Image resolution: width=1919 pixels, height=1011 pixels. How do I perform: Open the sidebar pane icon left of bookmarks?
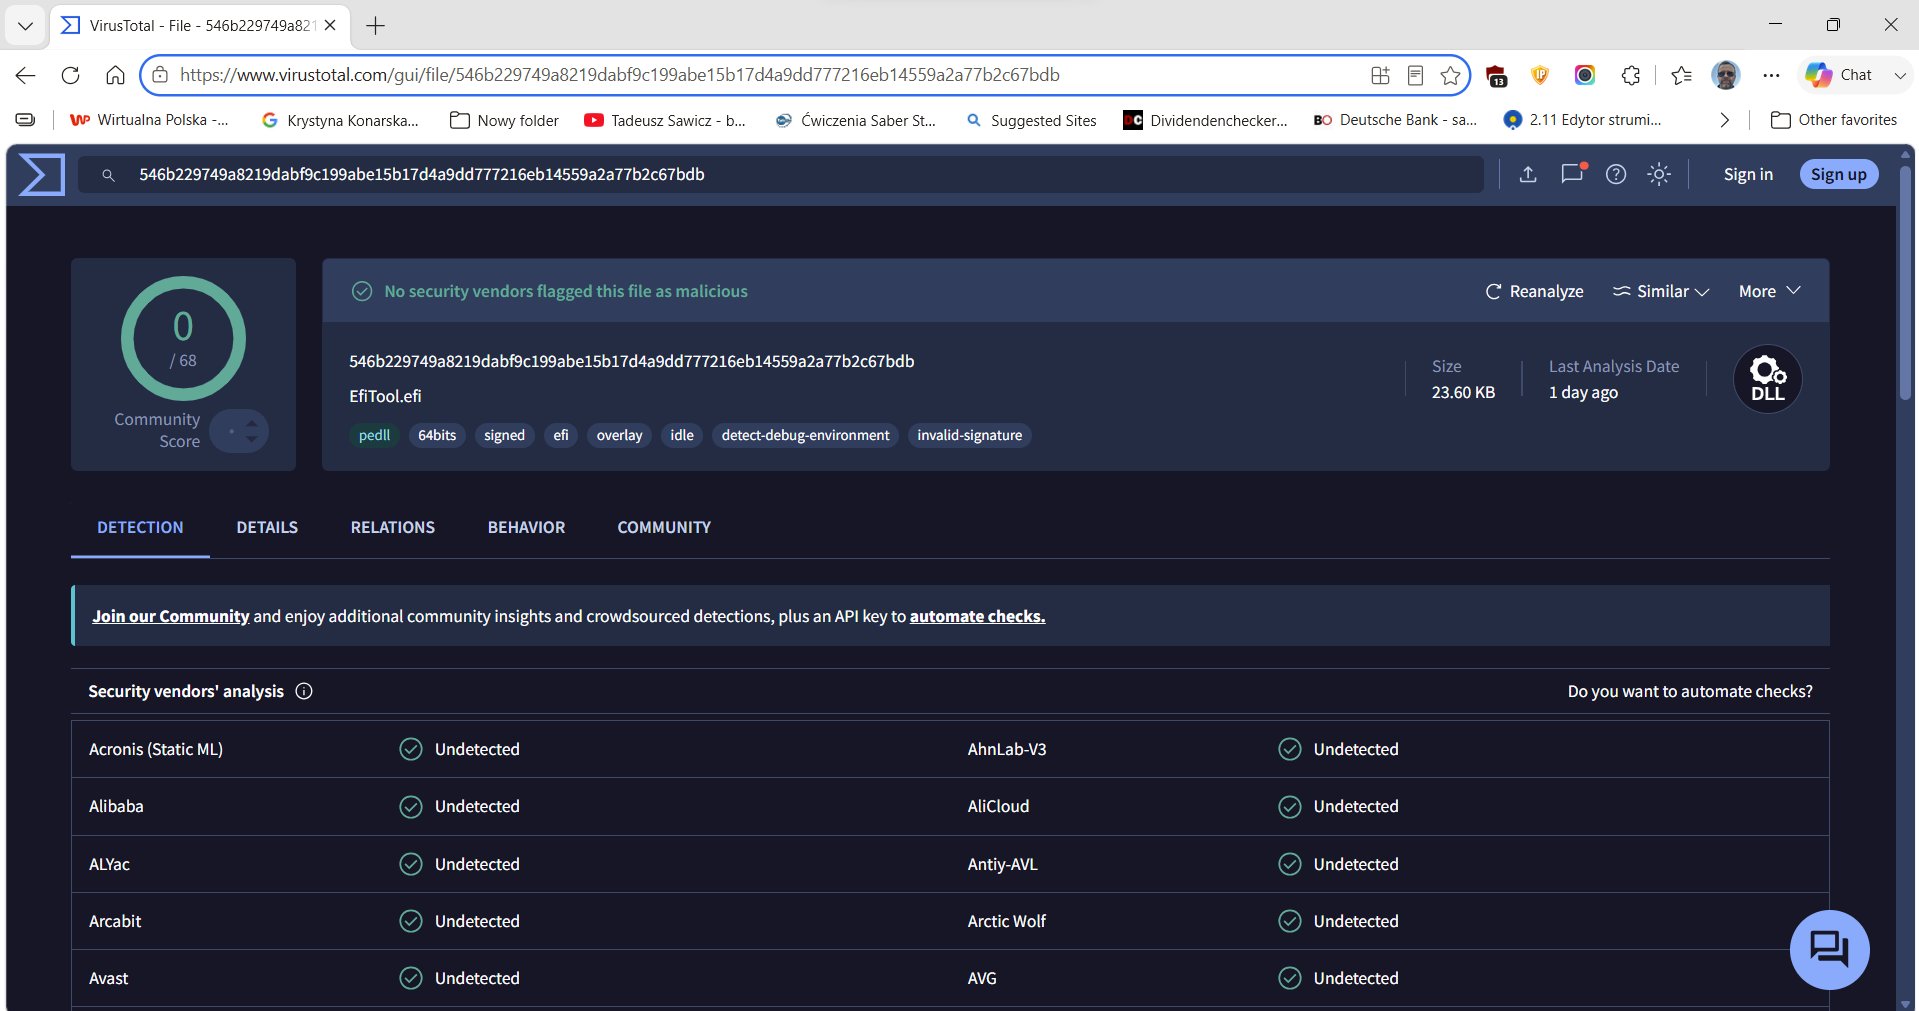tap(26, 120)
